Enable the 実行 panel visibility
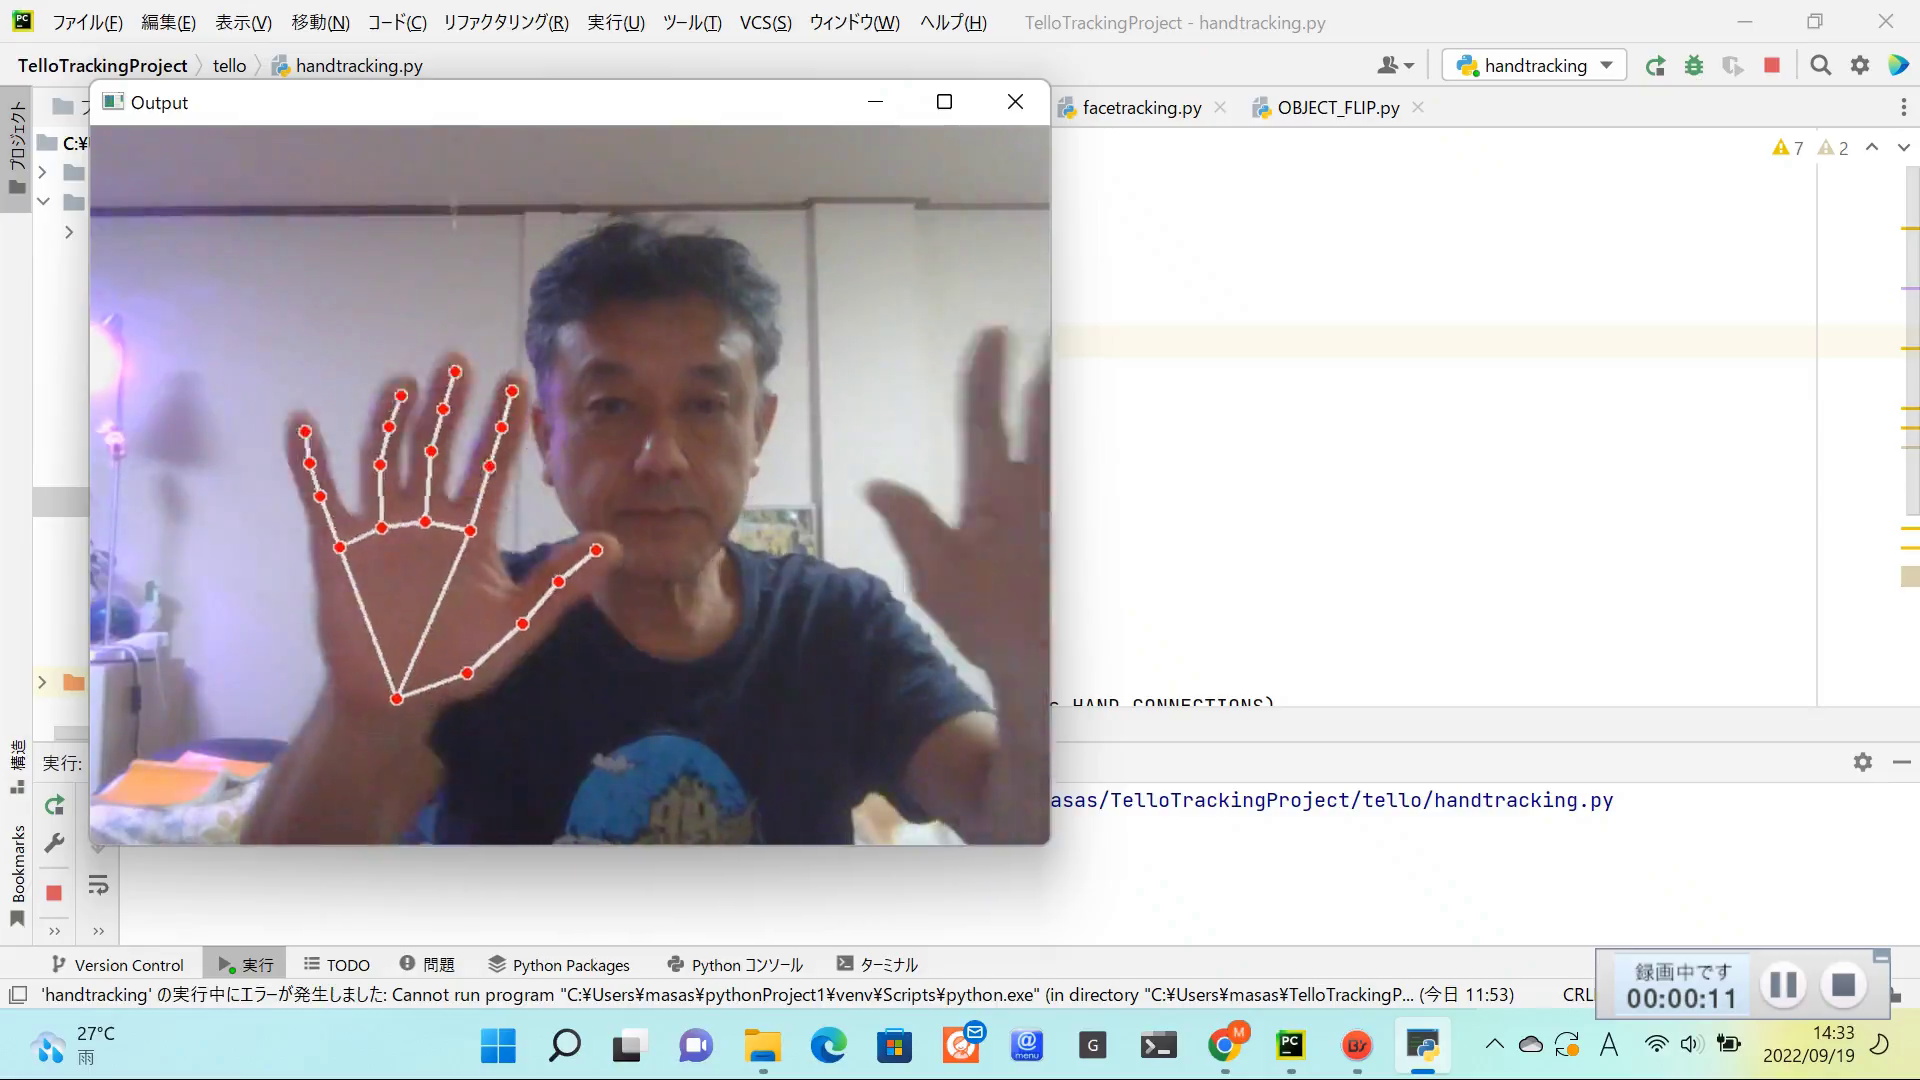Image resolution: width=1920 pixels, height=1080 pixels. pyautogui.click(x=245, y=964)
